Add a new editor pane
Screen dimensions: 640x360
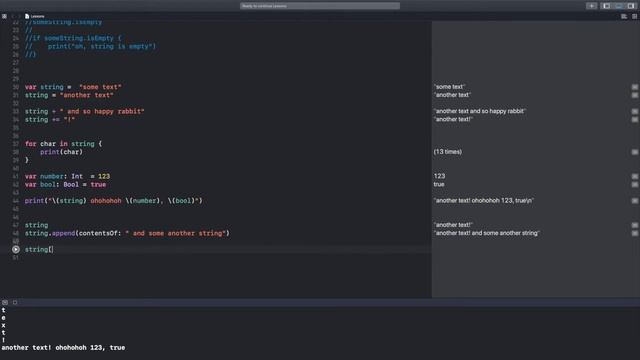634,16
